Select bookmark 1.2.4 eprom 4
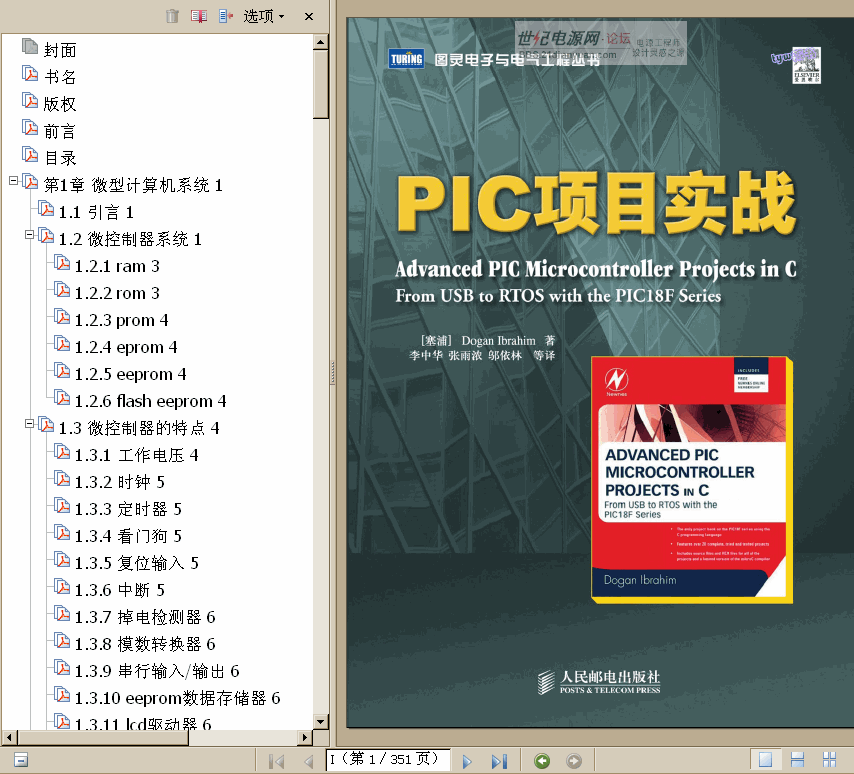 pyautogui.click(x=126, y=347)
